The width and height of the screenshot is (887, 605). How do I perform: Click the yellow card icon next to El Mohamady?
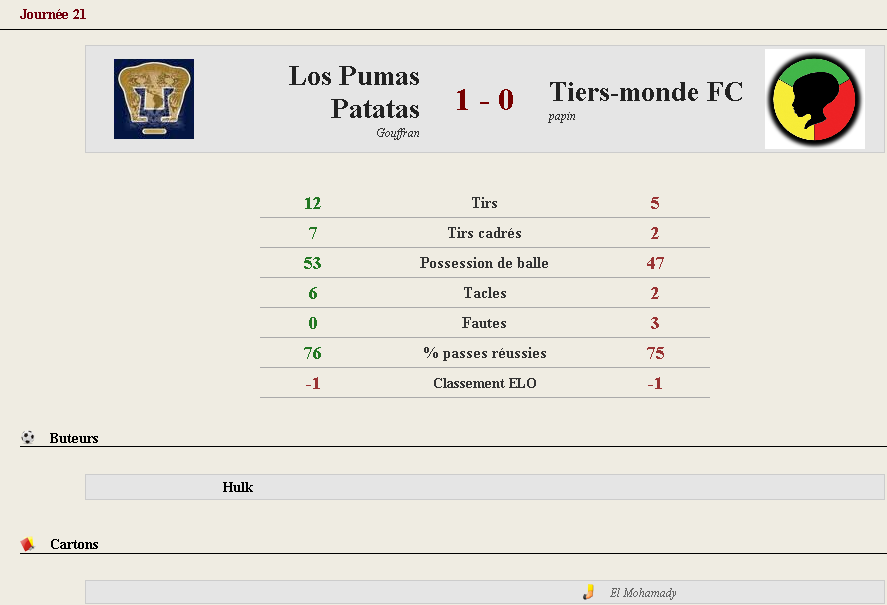tap(588, 592)
